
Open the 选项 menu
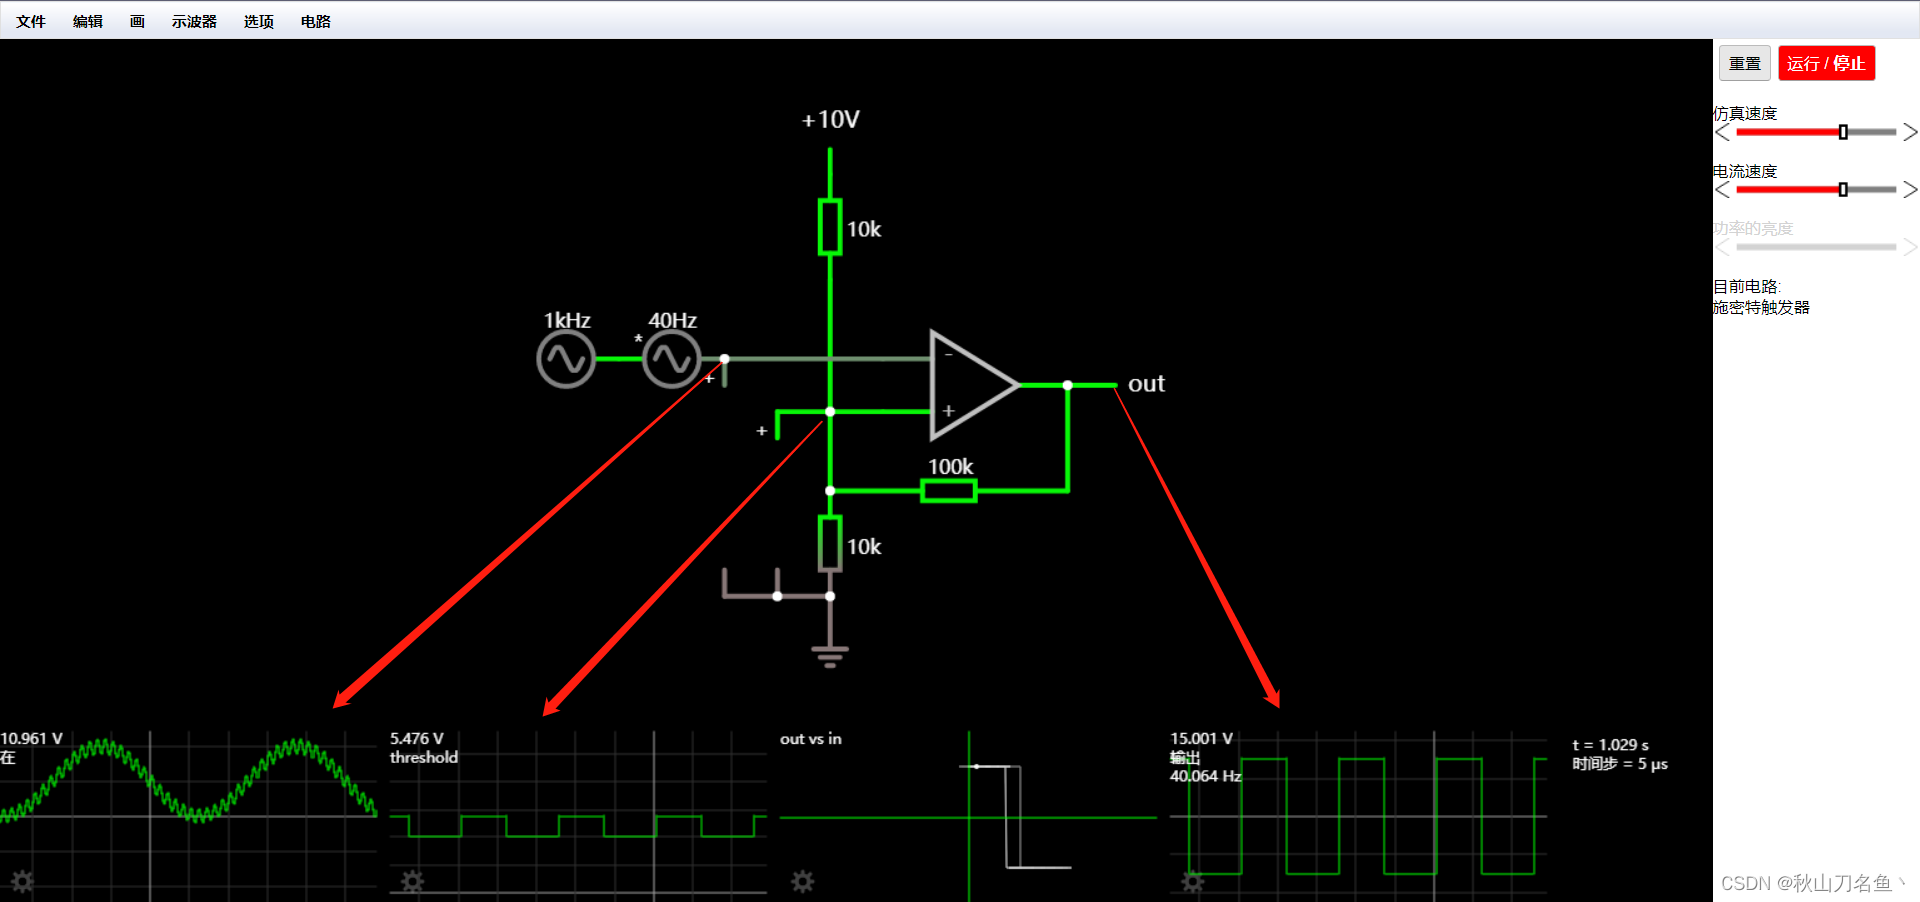(x=259, y=21)
